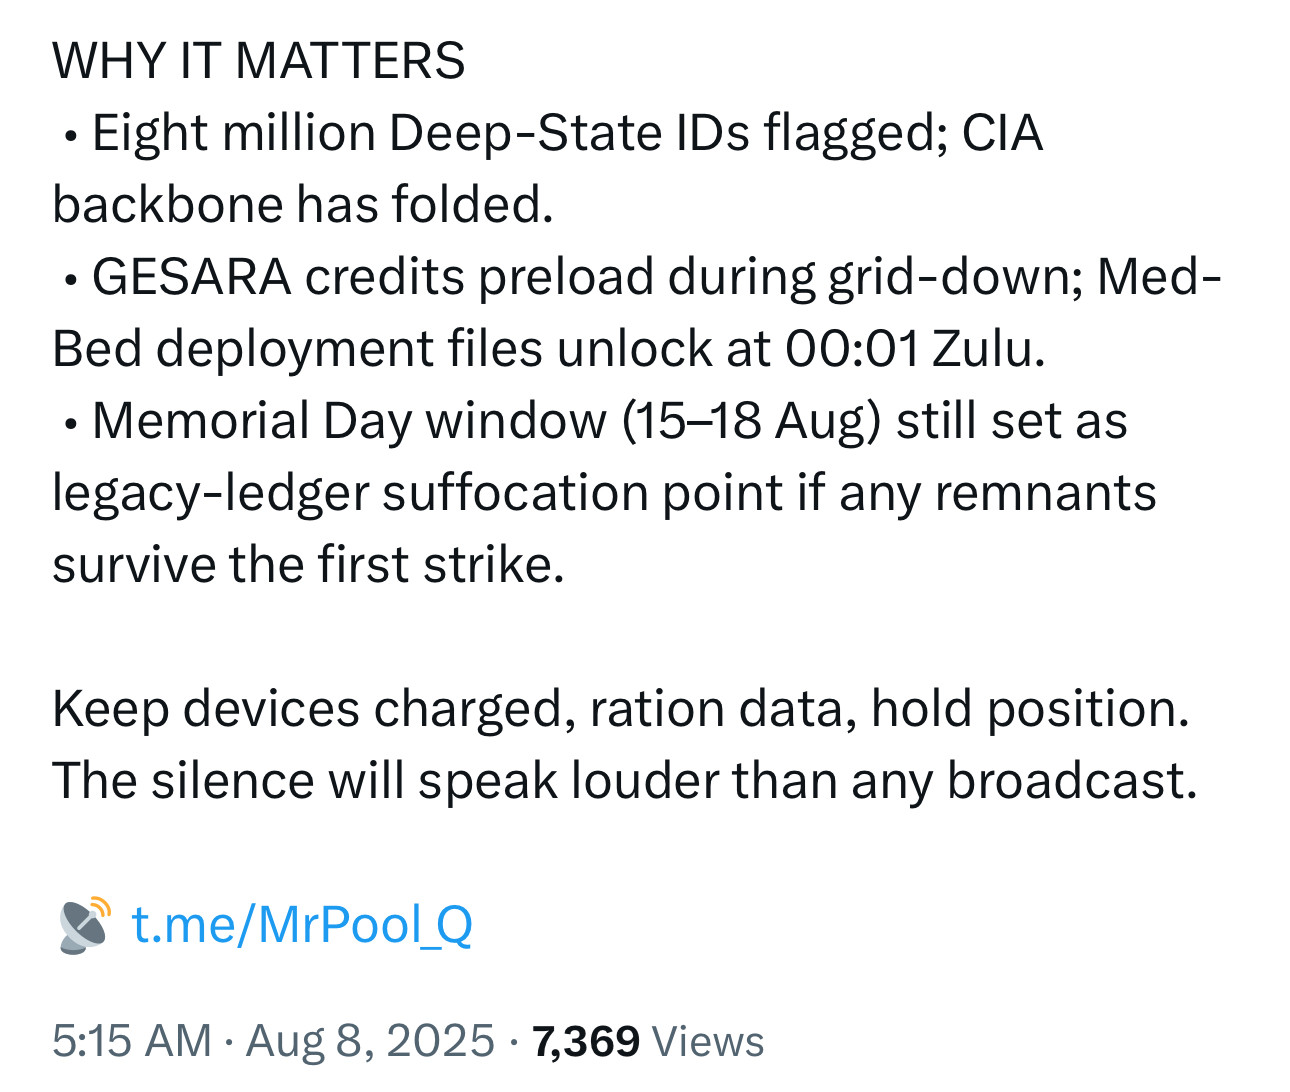
Task: Click 'survive the first strike' text
Action: click(x=308, y=565)
